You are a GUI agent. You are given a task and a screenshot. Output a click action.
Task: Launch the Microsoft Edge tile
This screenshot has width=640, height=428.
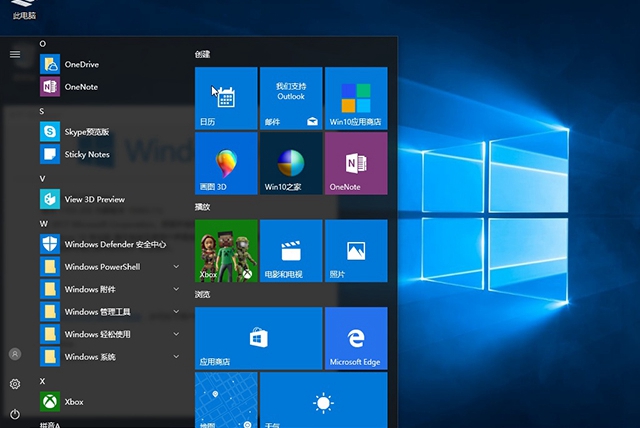pyautogui.click(x=356, y=338)
